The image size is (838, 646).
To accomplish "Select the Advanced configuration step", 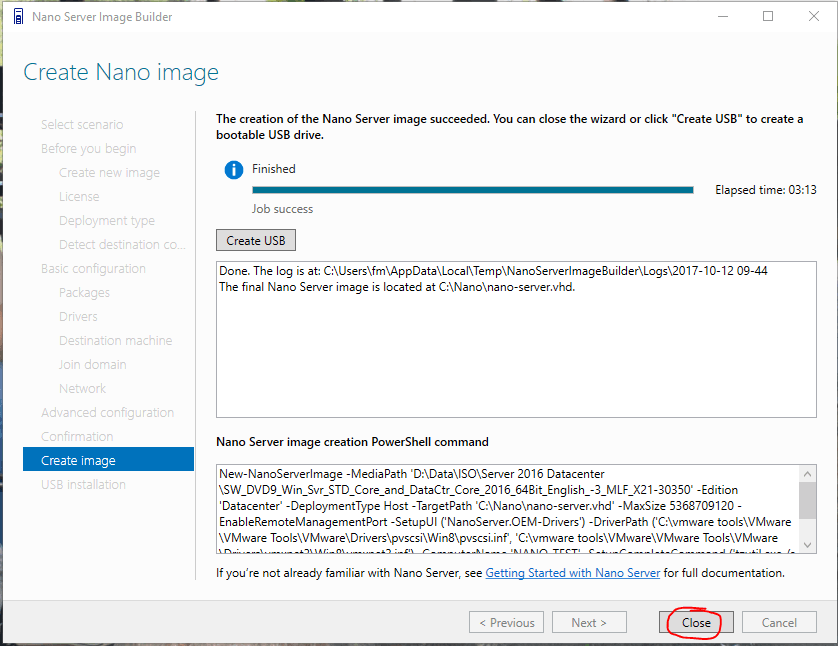I will coord(108,412).
